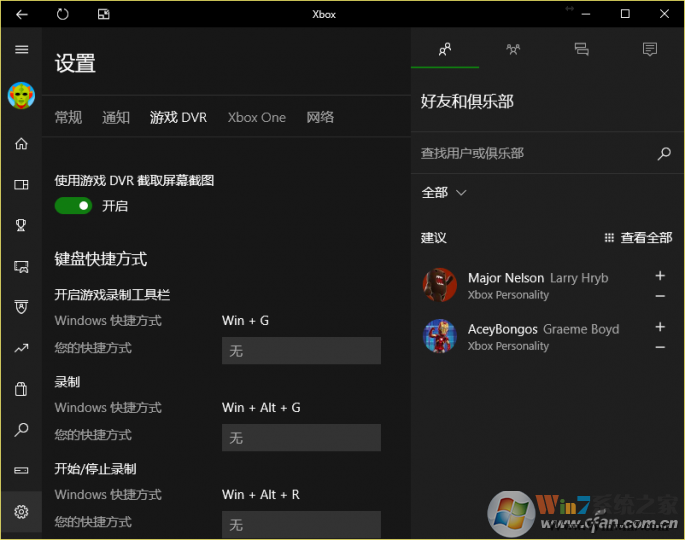Viewport: 685px width, 540px height.
Task: Click search magnifier in friends panel
Action: coord(664,153)
